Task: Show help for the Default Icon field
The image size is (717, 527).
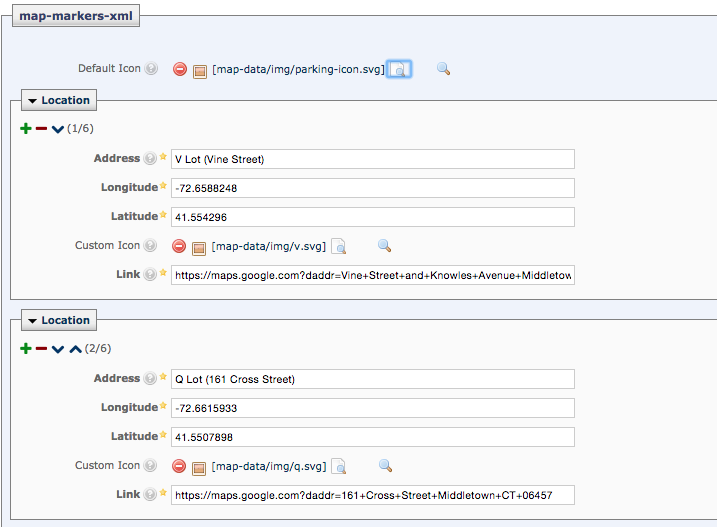Action: point(151,68)
